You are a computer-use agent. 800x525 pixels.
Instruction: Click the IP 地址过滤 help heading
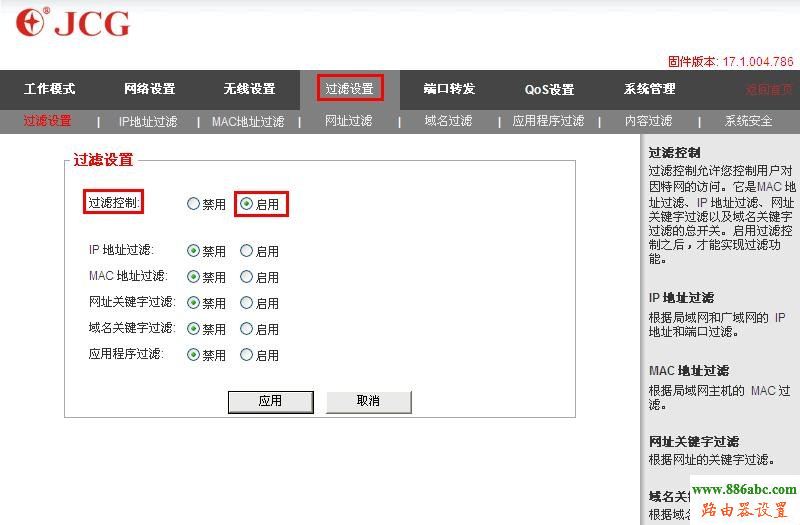[x=681, y=297]
